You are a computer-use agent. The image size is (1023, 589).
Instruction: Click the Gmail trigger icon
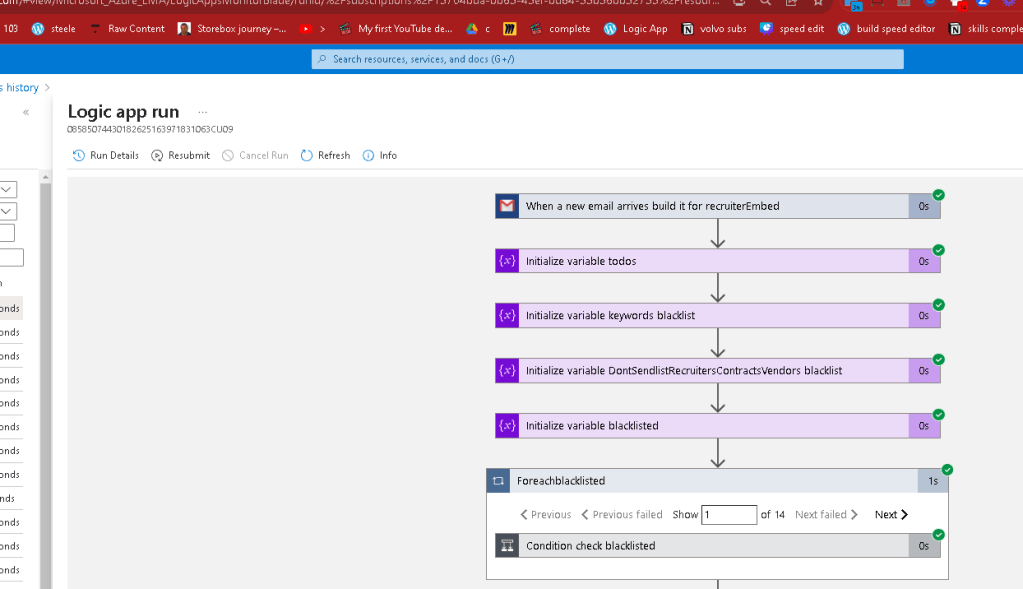(507, 206)
